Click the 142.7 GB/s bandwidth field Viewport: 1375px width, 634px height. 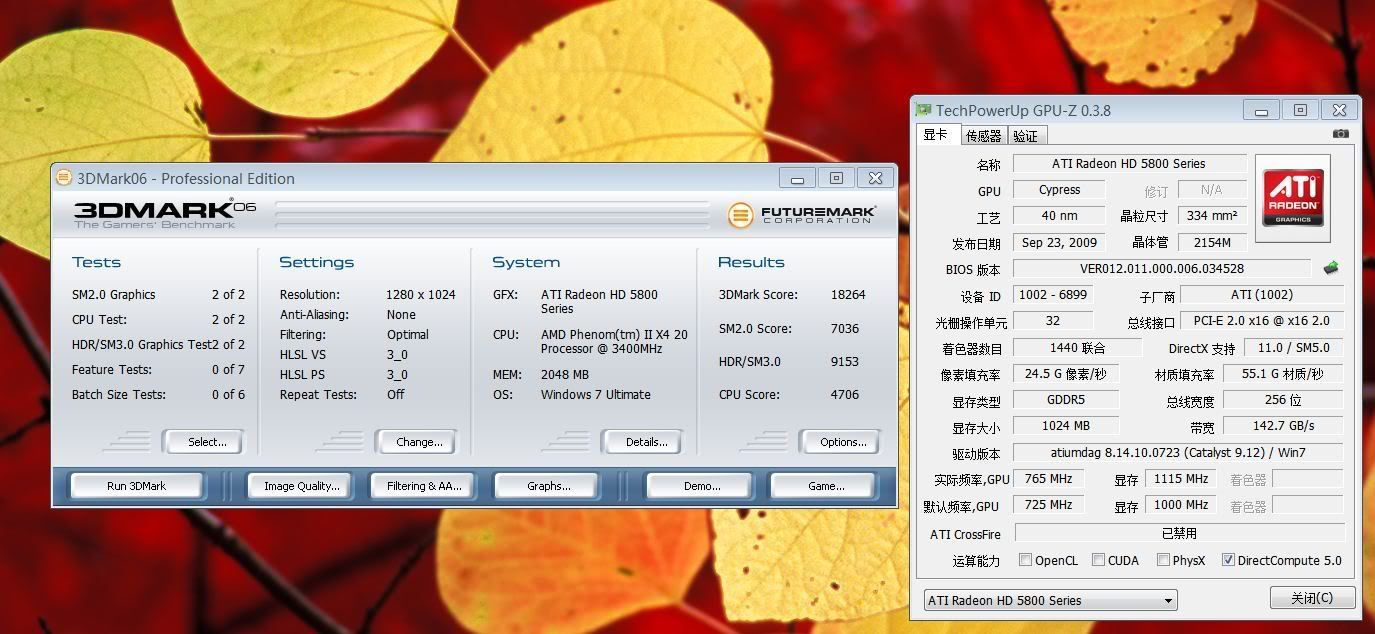[1284, 426]
